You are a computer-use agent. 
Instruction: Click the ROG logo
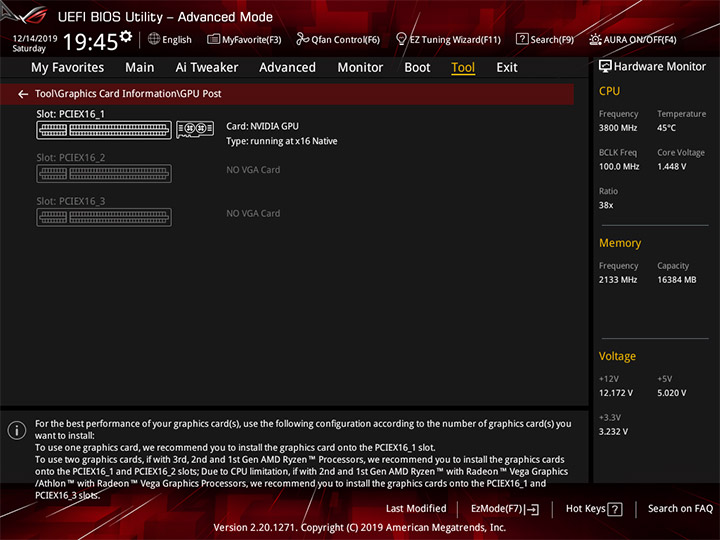(x=28, y=15)
